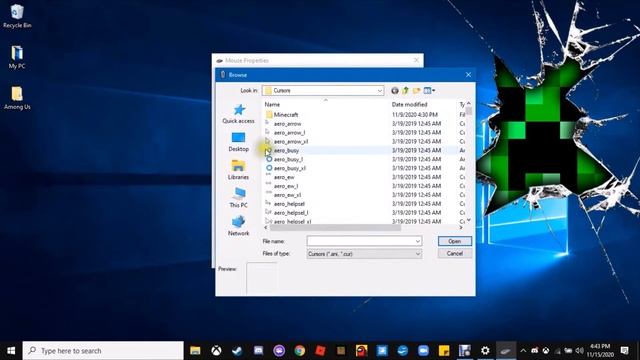Viewport: 640px width, 360px height.
Task: Open the Recycle Bin desktop icon
Action: pos(17,16)
